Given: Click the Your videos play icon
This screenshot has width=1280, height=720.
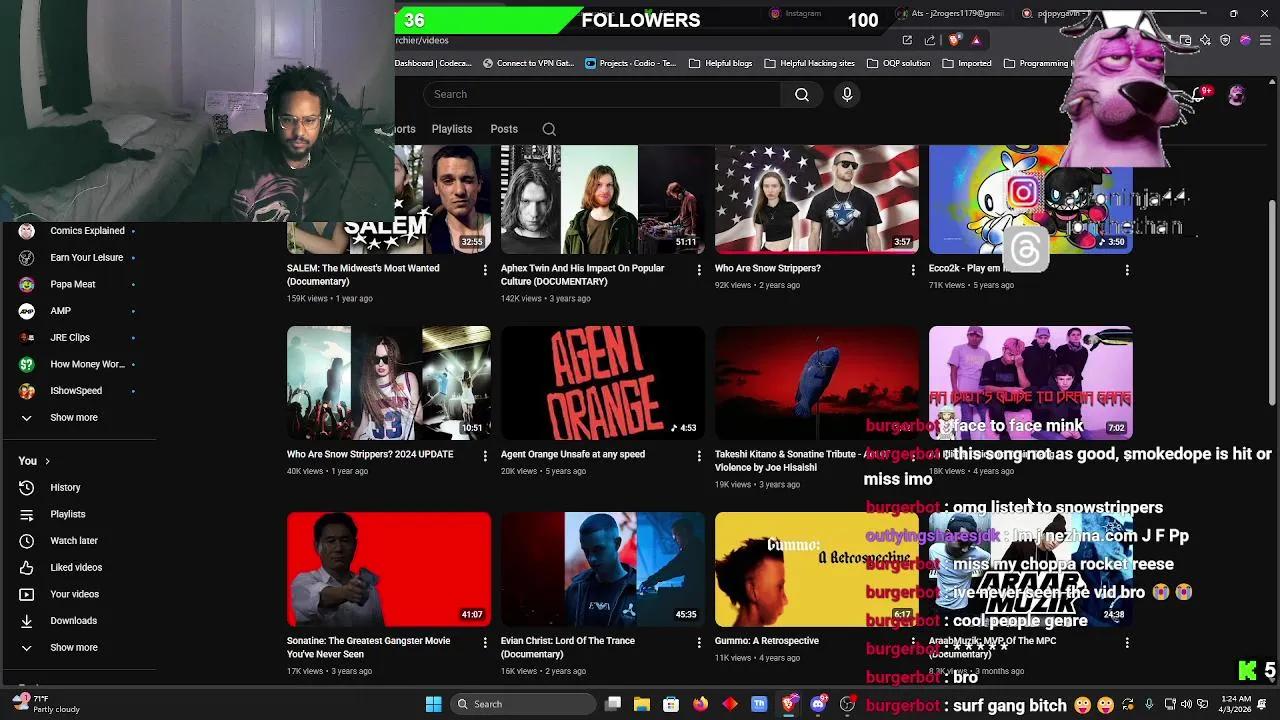Looking at the screenshot, I should pyautogui.click(x=27, y=594).
